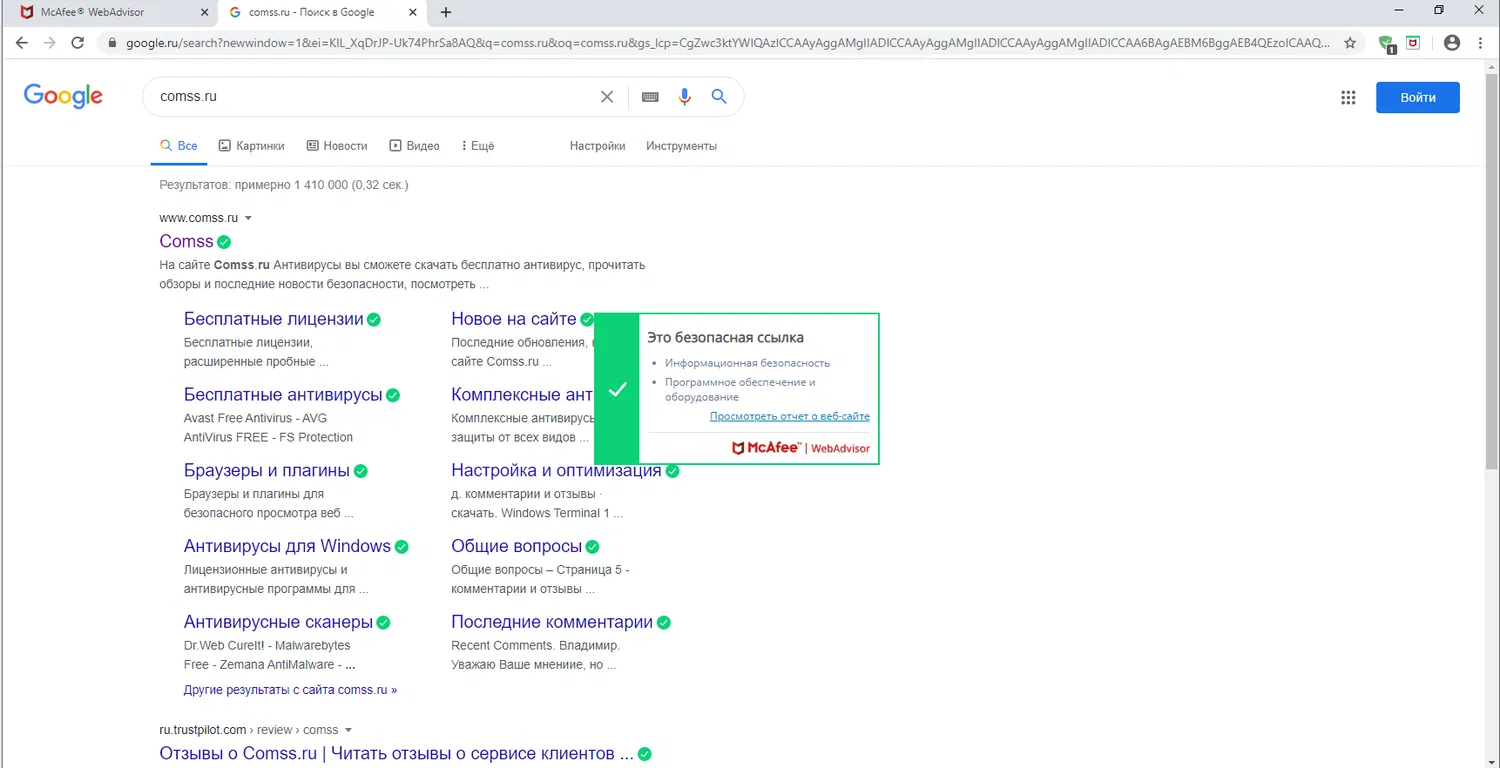Switch to Новости news results

[337, 146]
